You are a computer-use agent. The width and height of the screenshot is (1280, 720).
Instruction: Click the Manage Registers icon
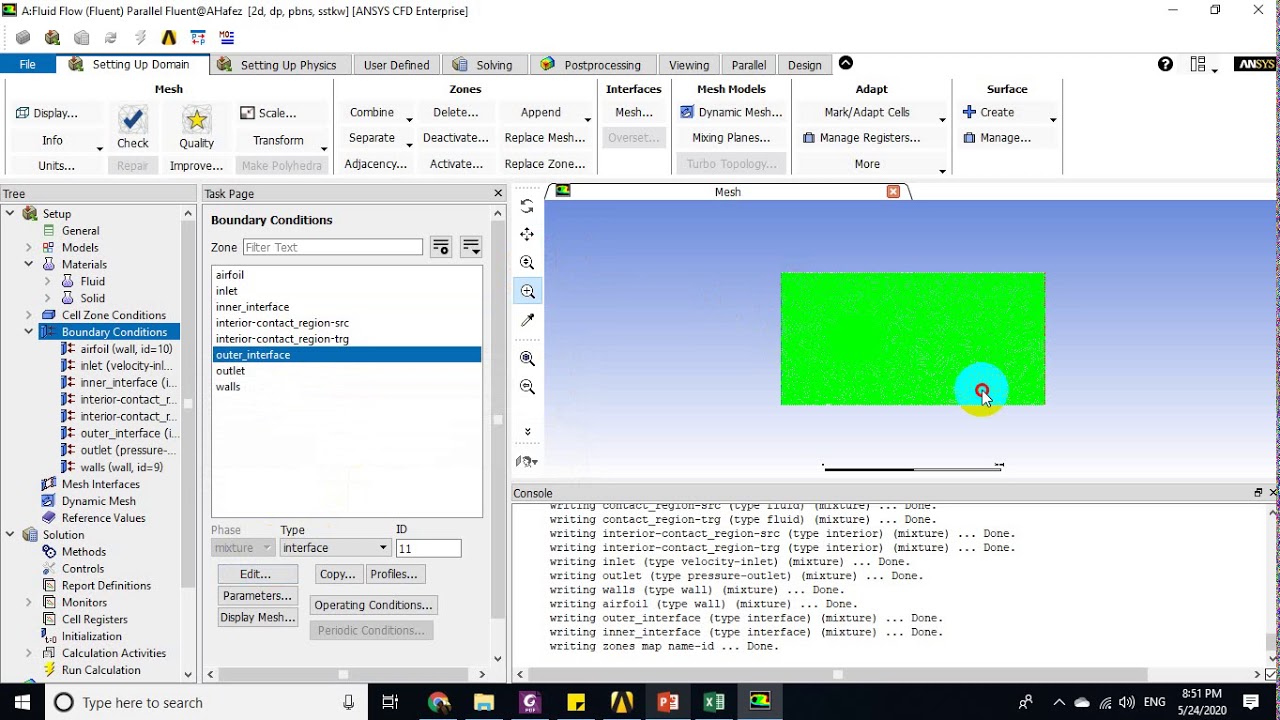click(809, 138)
